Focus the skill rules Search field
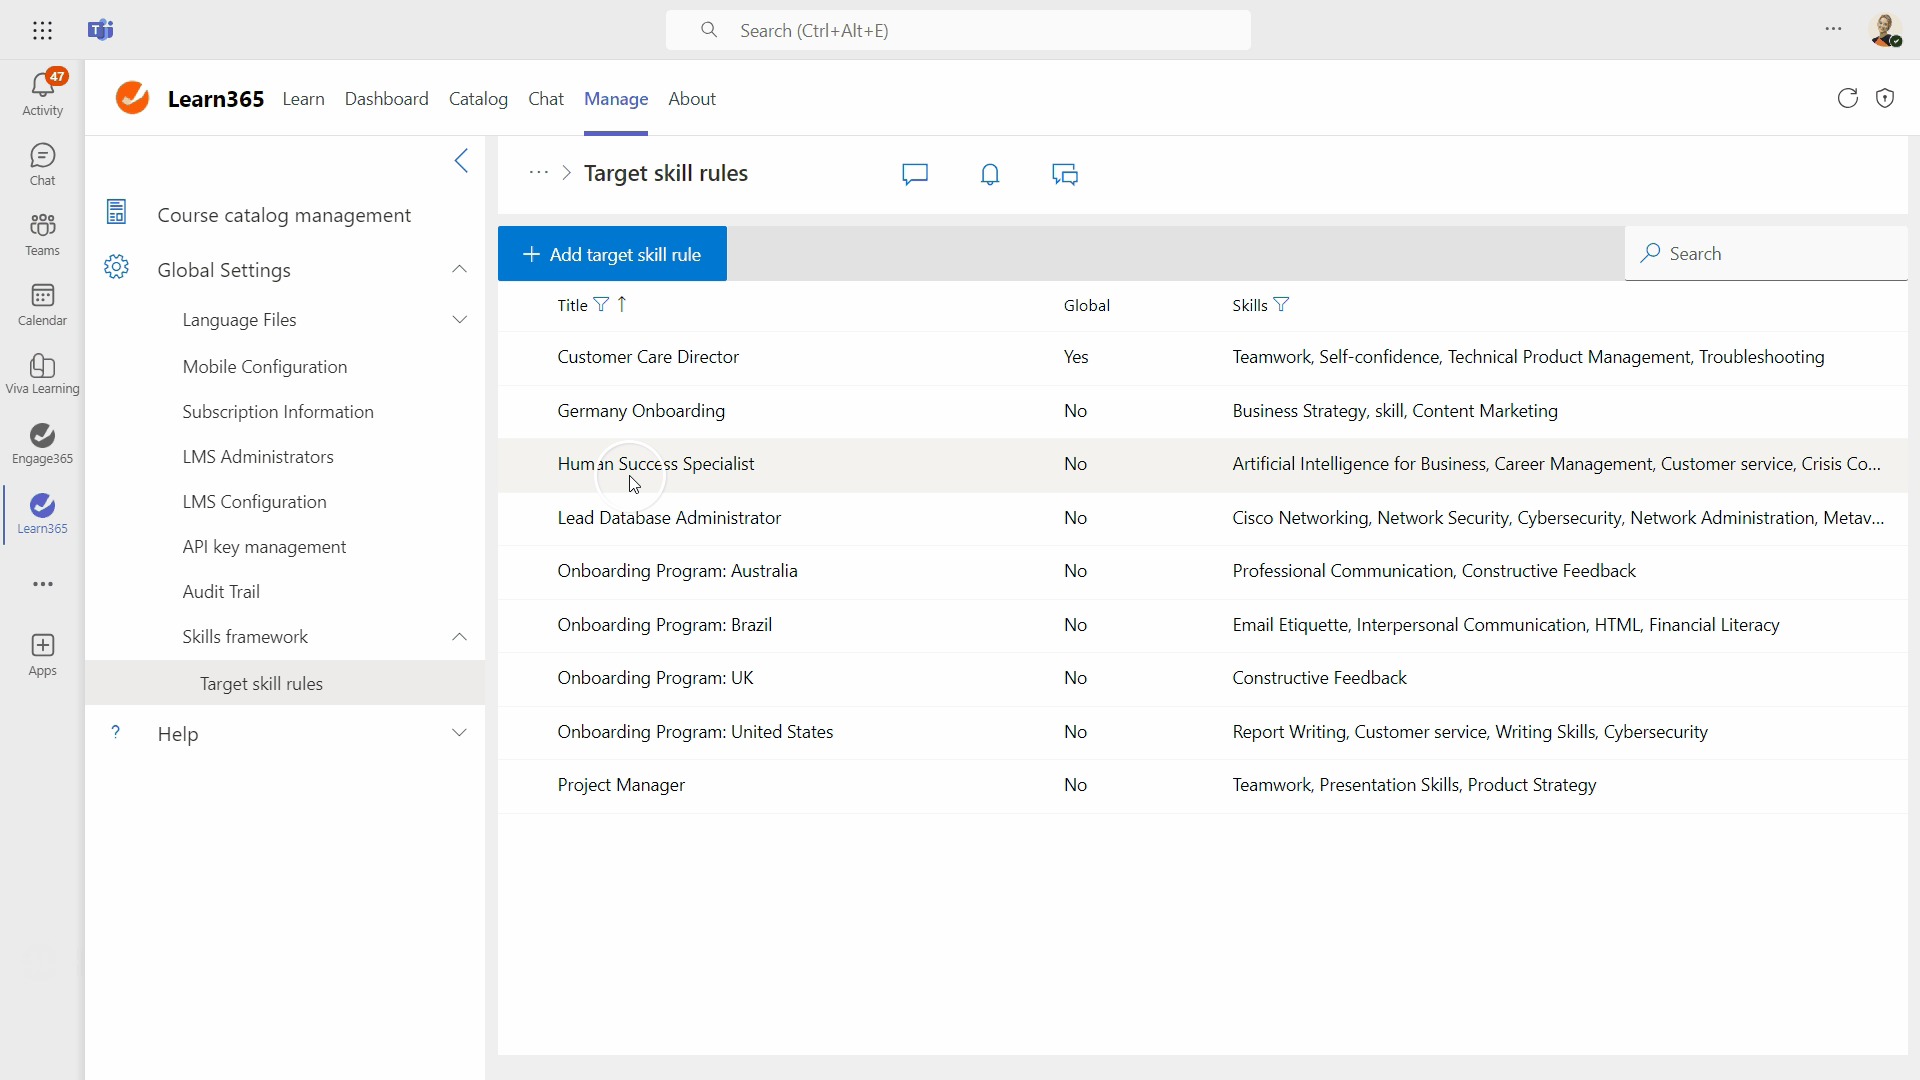The width and height of the screenshot is (1920, 1080). (x=1766, y=254)
